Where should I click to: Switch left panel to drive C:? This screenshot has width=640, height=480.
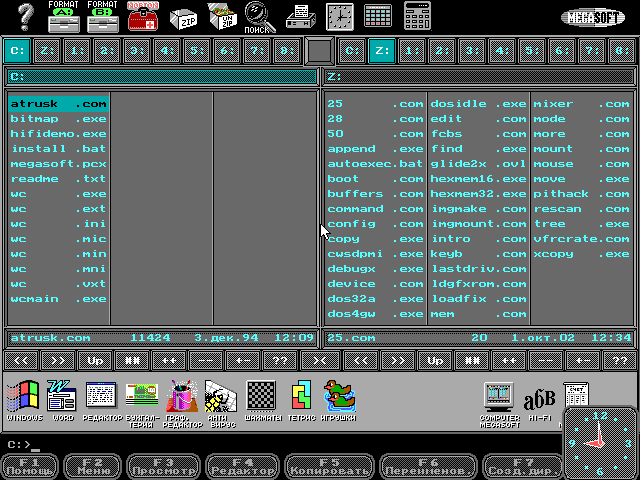click(18, 49)
